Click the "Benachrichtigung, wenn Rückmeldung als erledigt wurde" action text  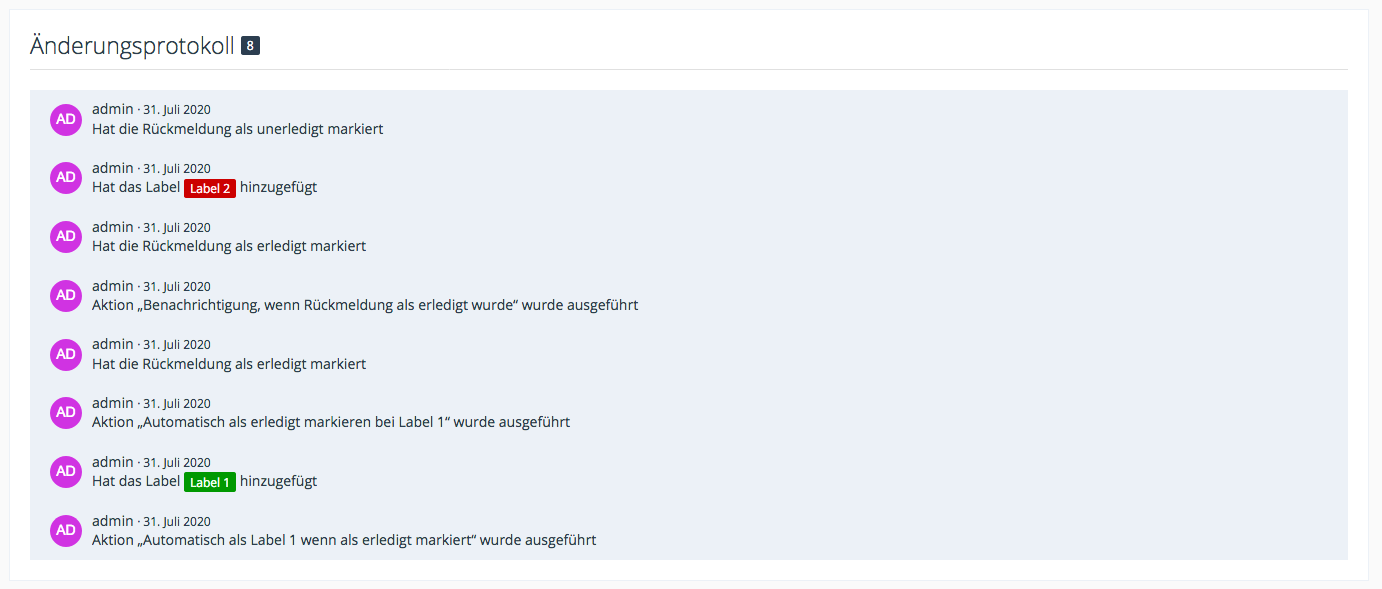click(364, 305)
